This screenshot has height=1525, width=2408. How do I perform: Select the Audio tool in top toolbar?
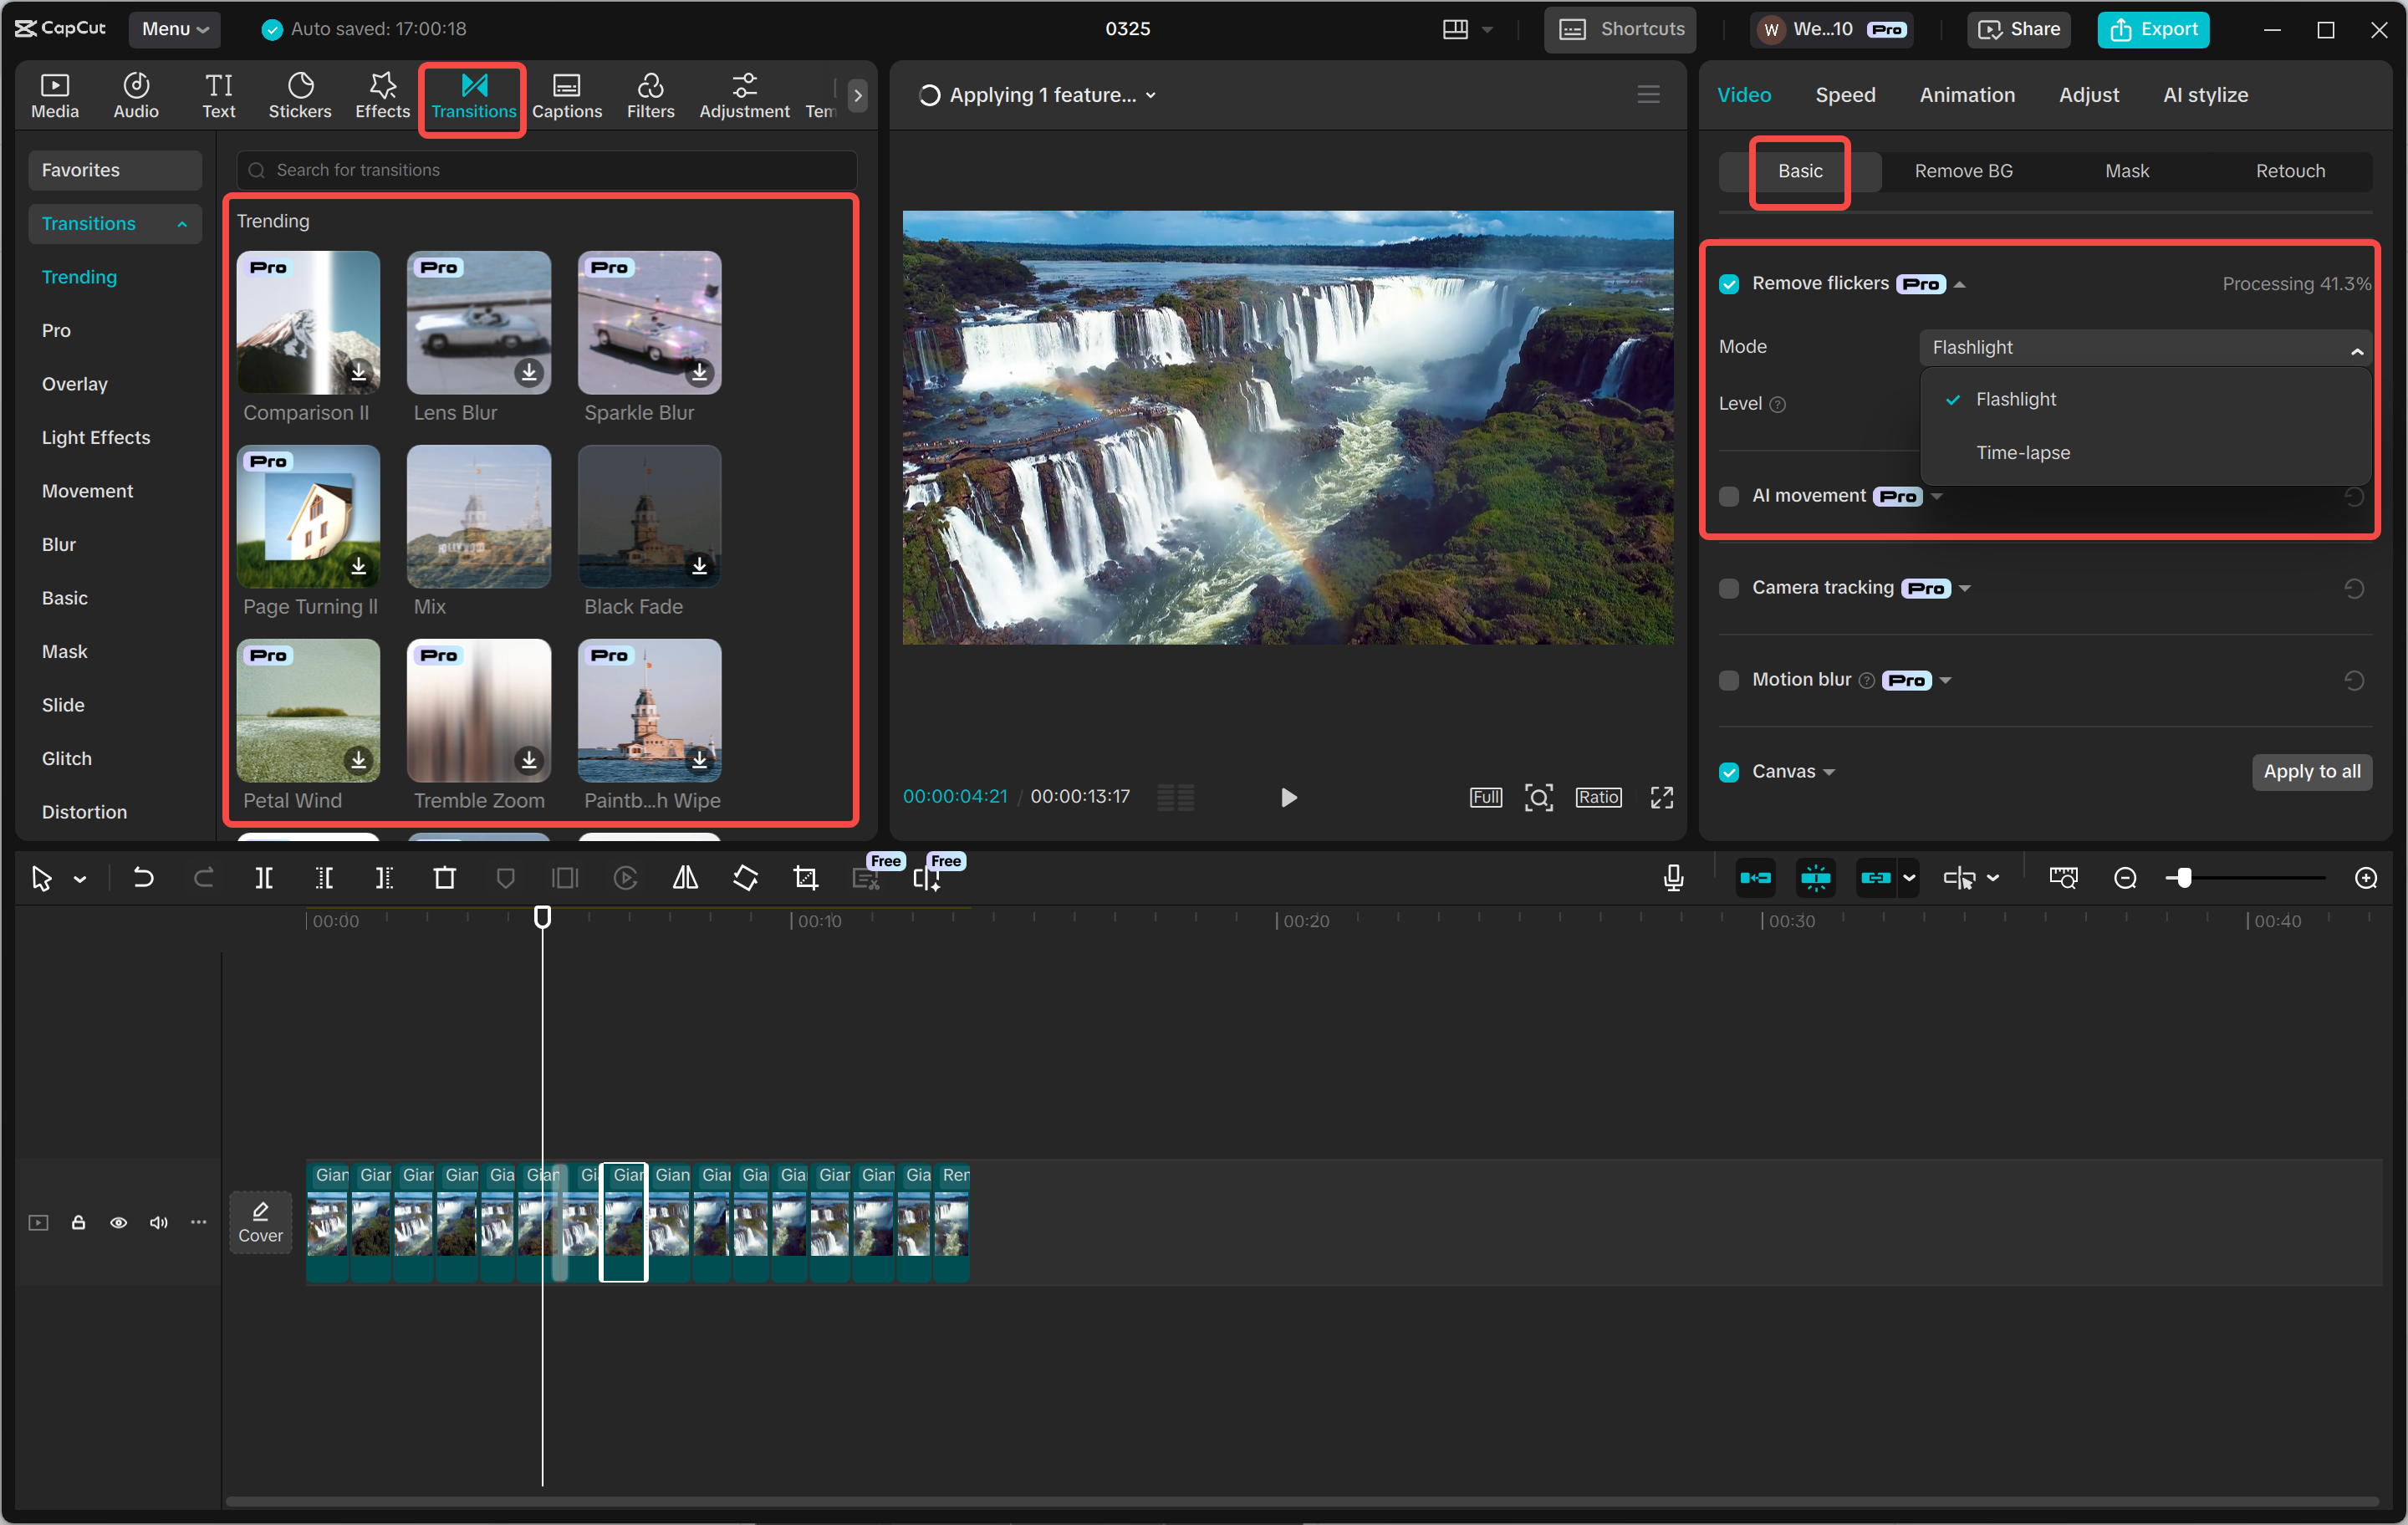coord(135,95)
